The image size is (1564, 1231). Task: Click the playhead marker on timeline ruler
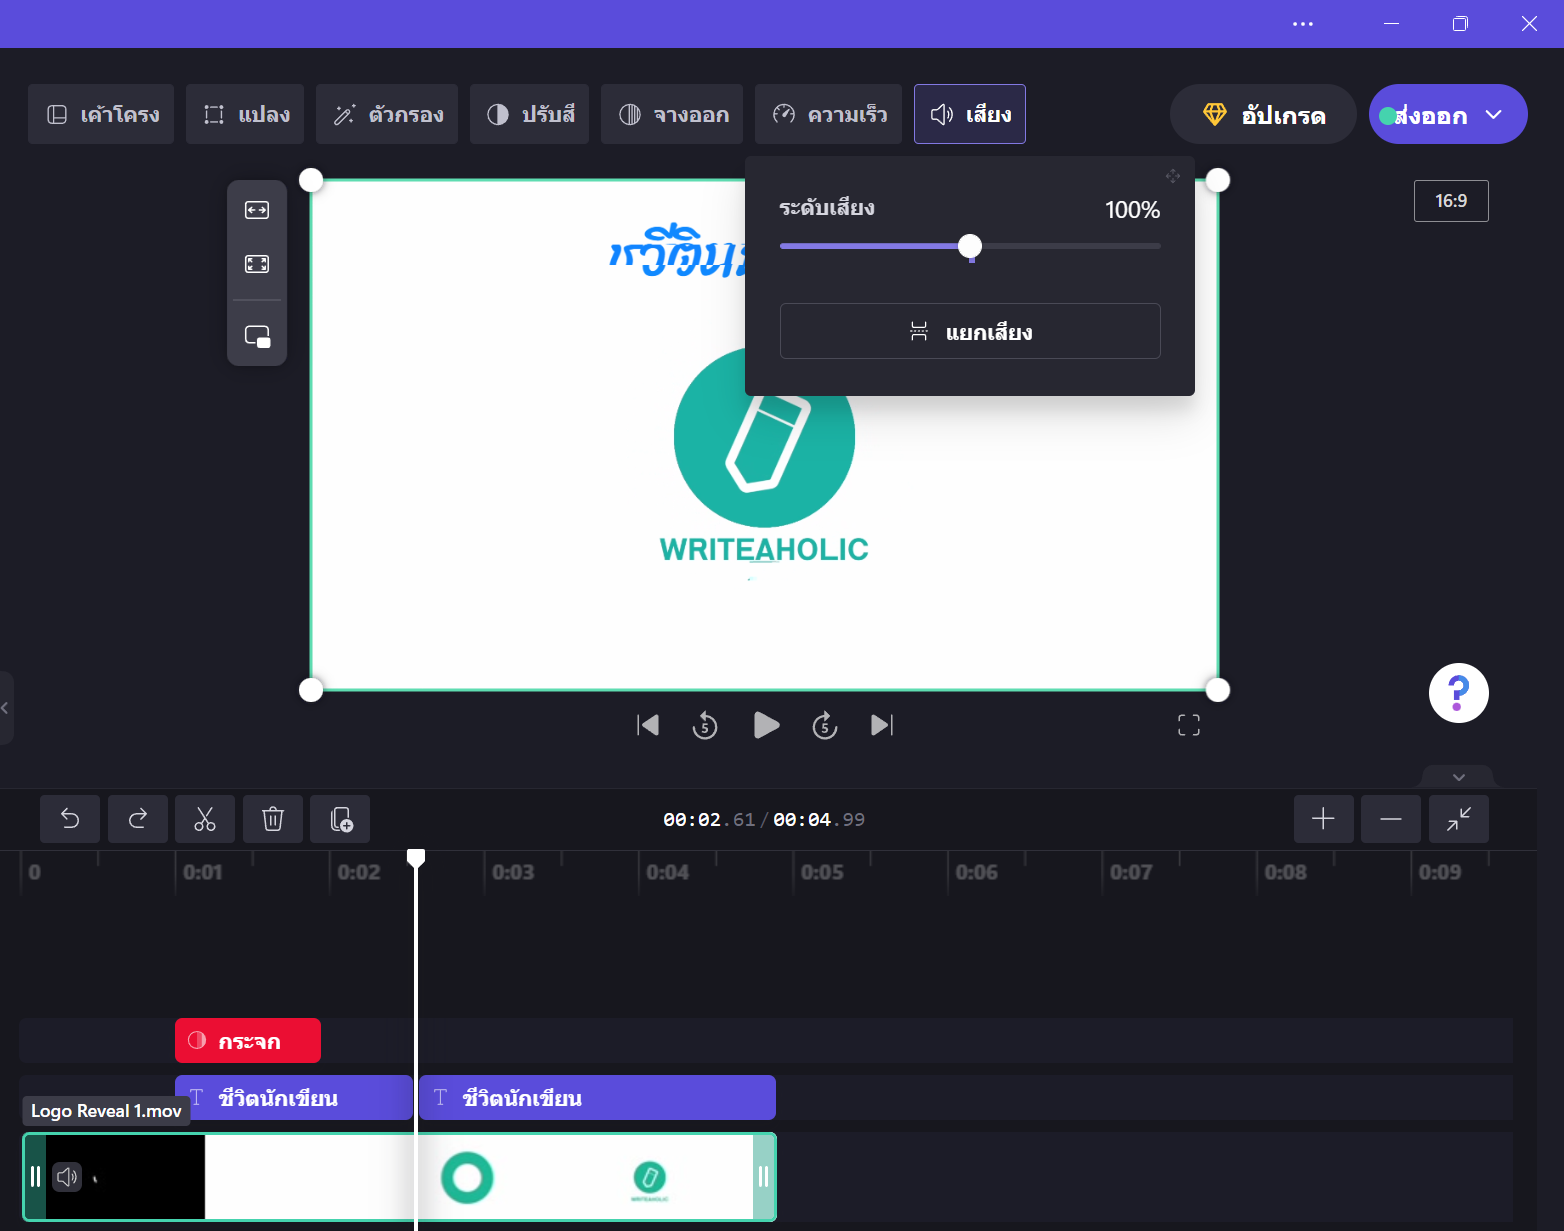tap(416, 857)
